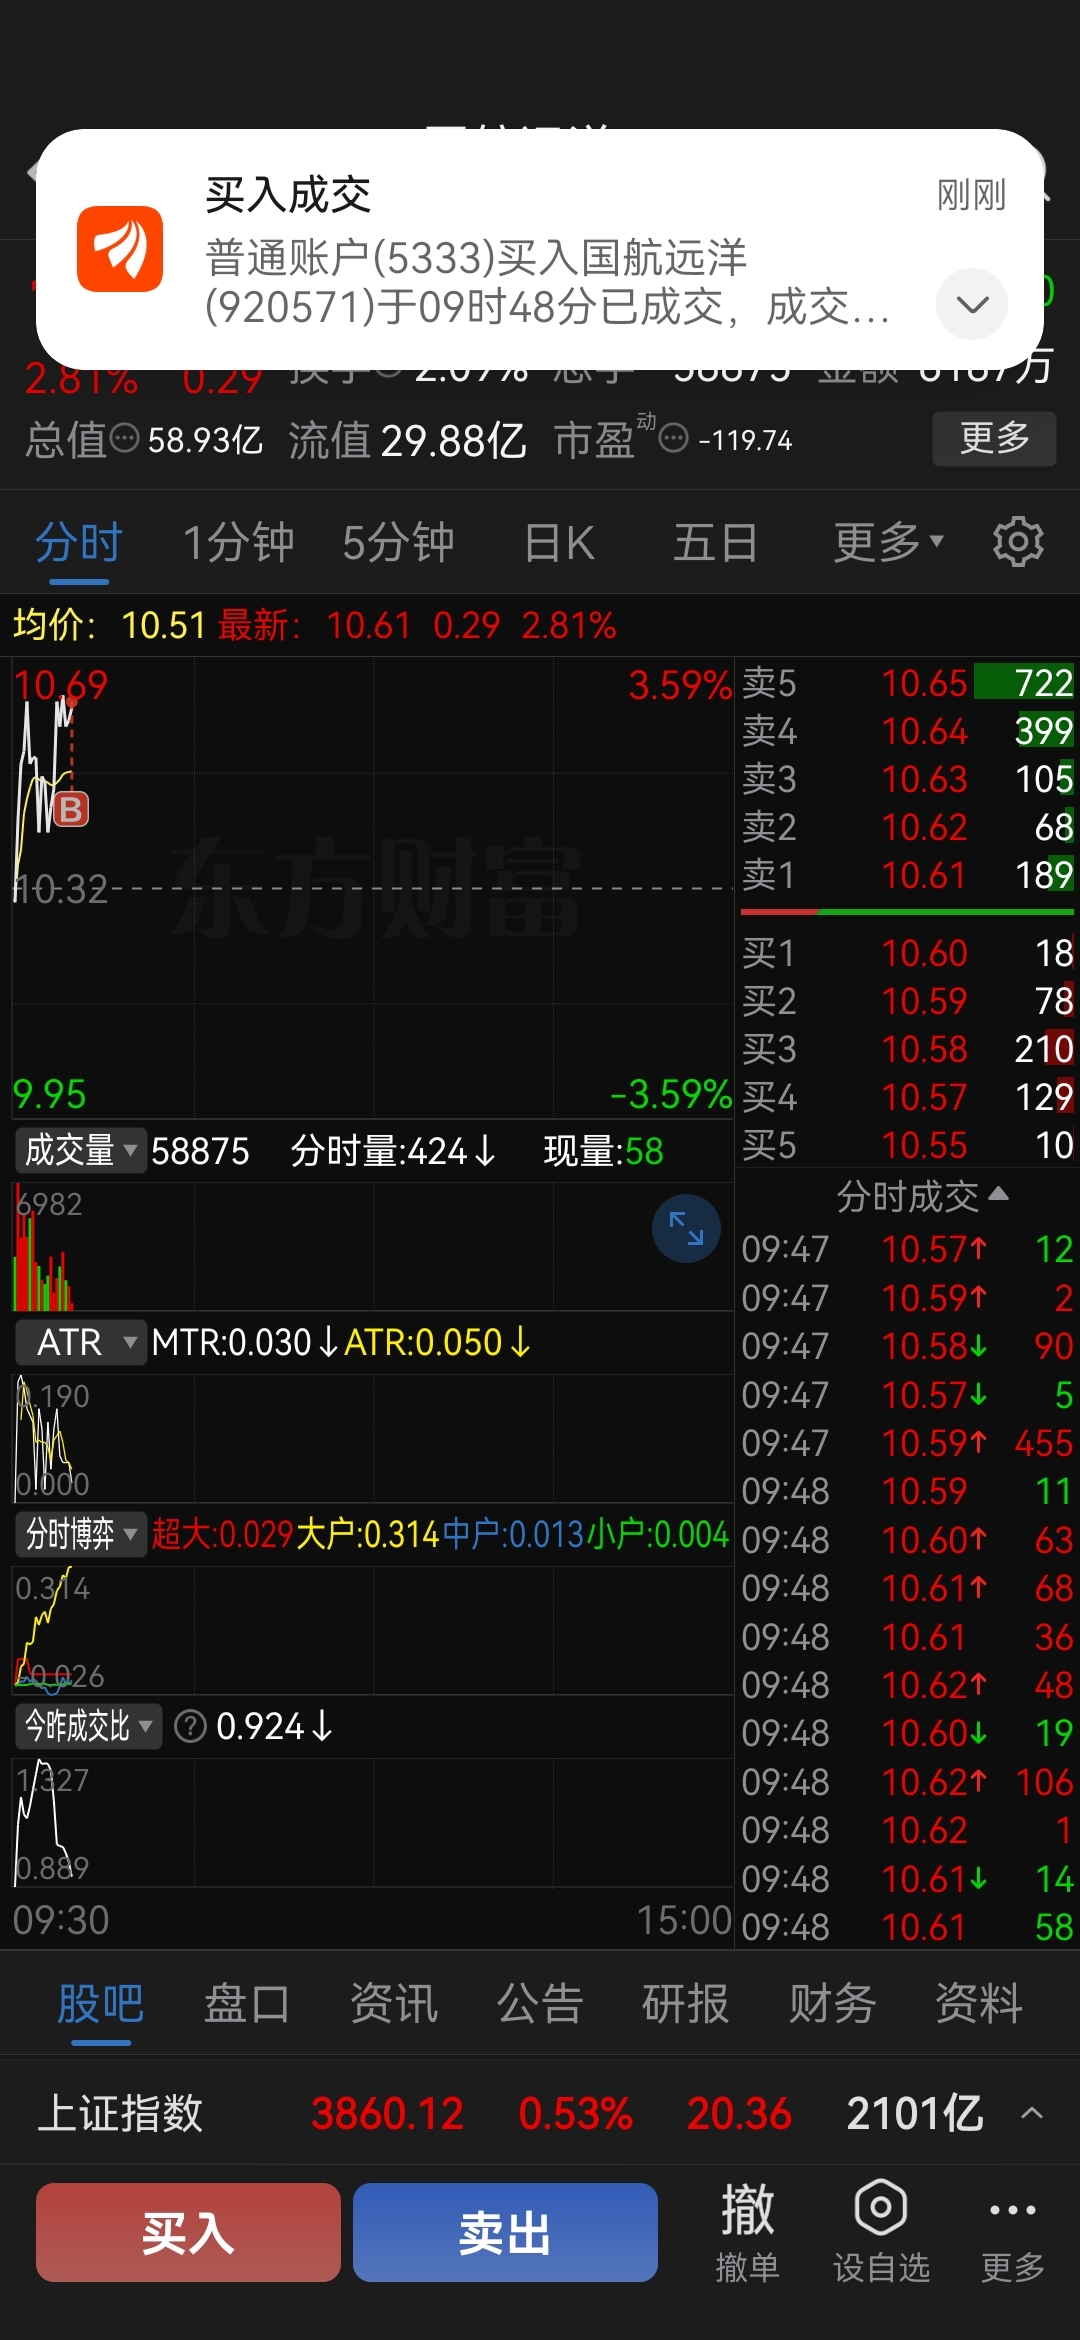
Task: Open the Eastmoney app icon in notification
Action: pos(120,249)
